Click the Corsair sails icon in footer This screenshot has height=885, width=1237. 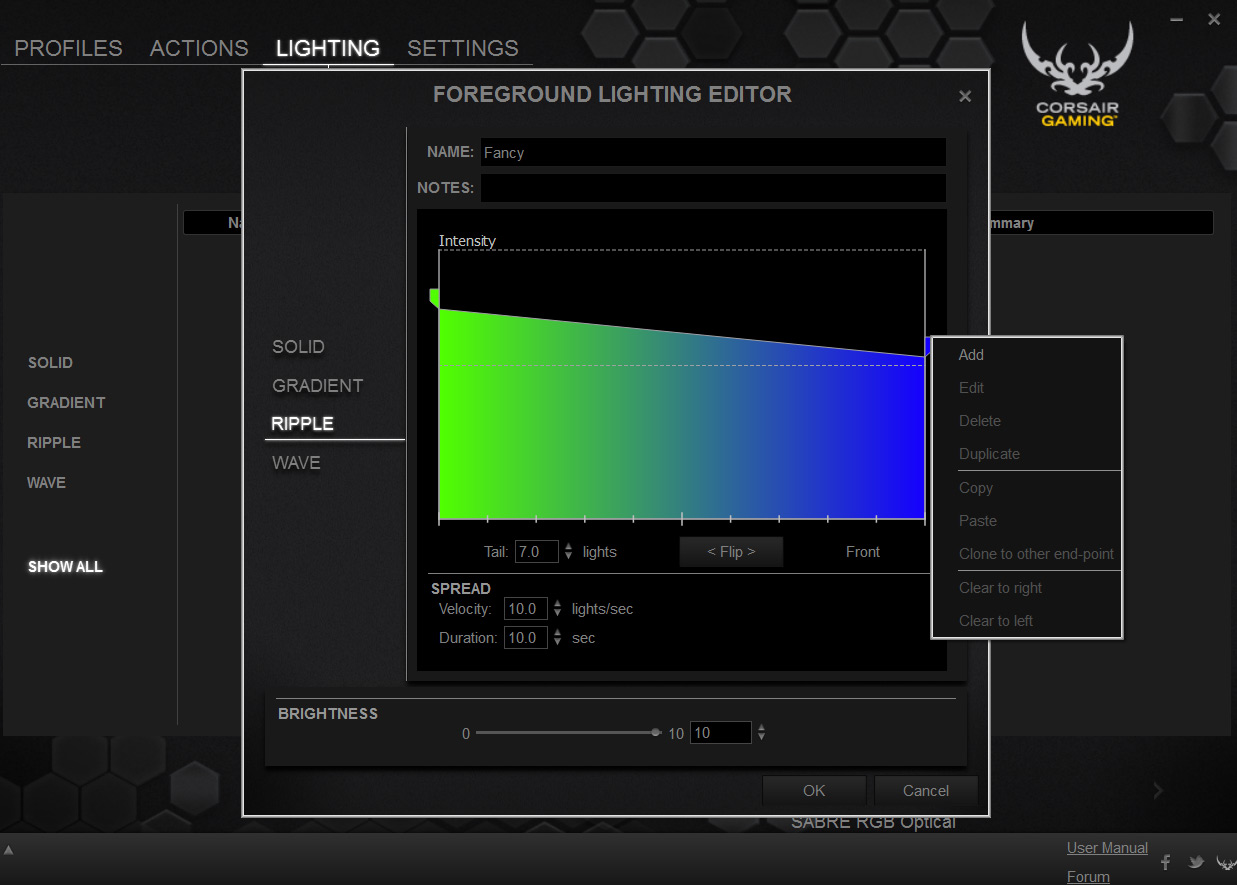[1225, 862]
